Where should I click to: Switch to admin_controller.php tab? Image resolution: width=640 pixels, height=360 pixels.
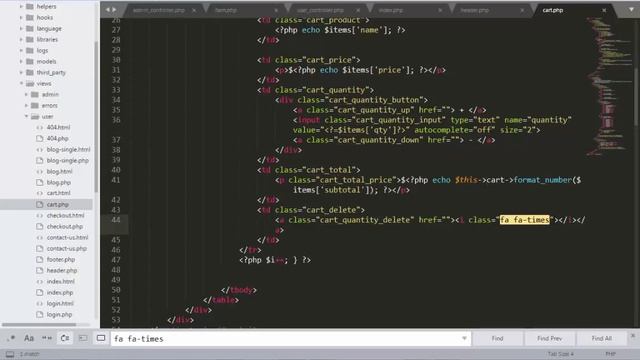point(158,10)
